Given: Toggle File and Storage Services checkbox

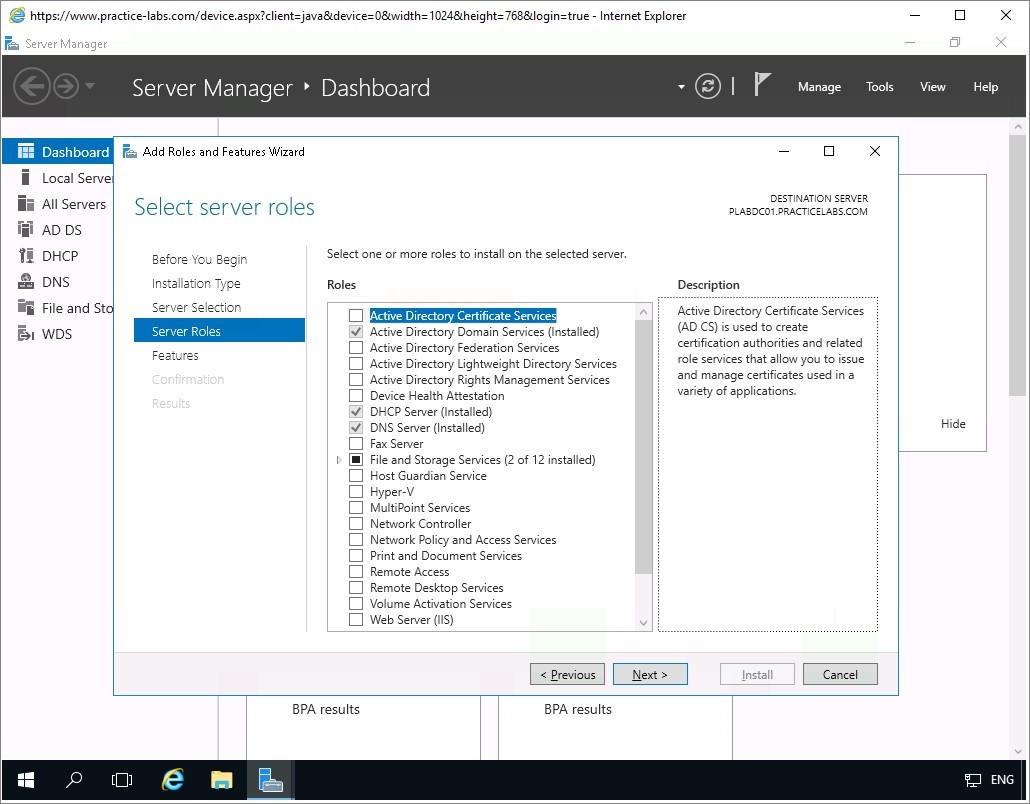Looking at the screenshot, I should point(356,460).
